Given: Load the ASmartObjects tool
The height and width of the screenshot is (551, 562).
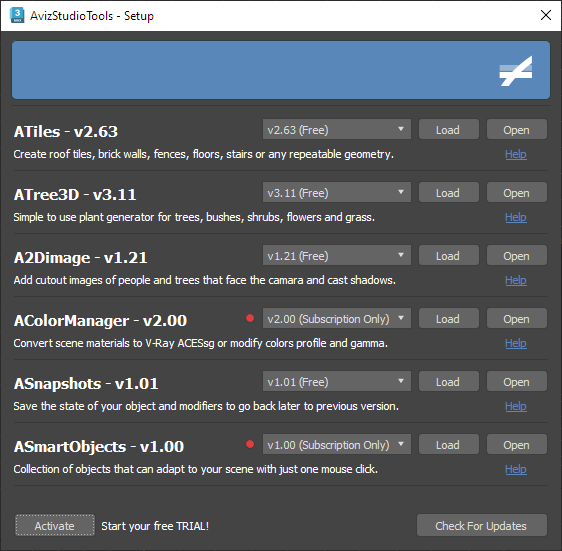Looking at the screenshot, I should (448, 445).
